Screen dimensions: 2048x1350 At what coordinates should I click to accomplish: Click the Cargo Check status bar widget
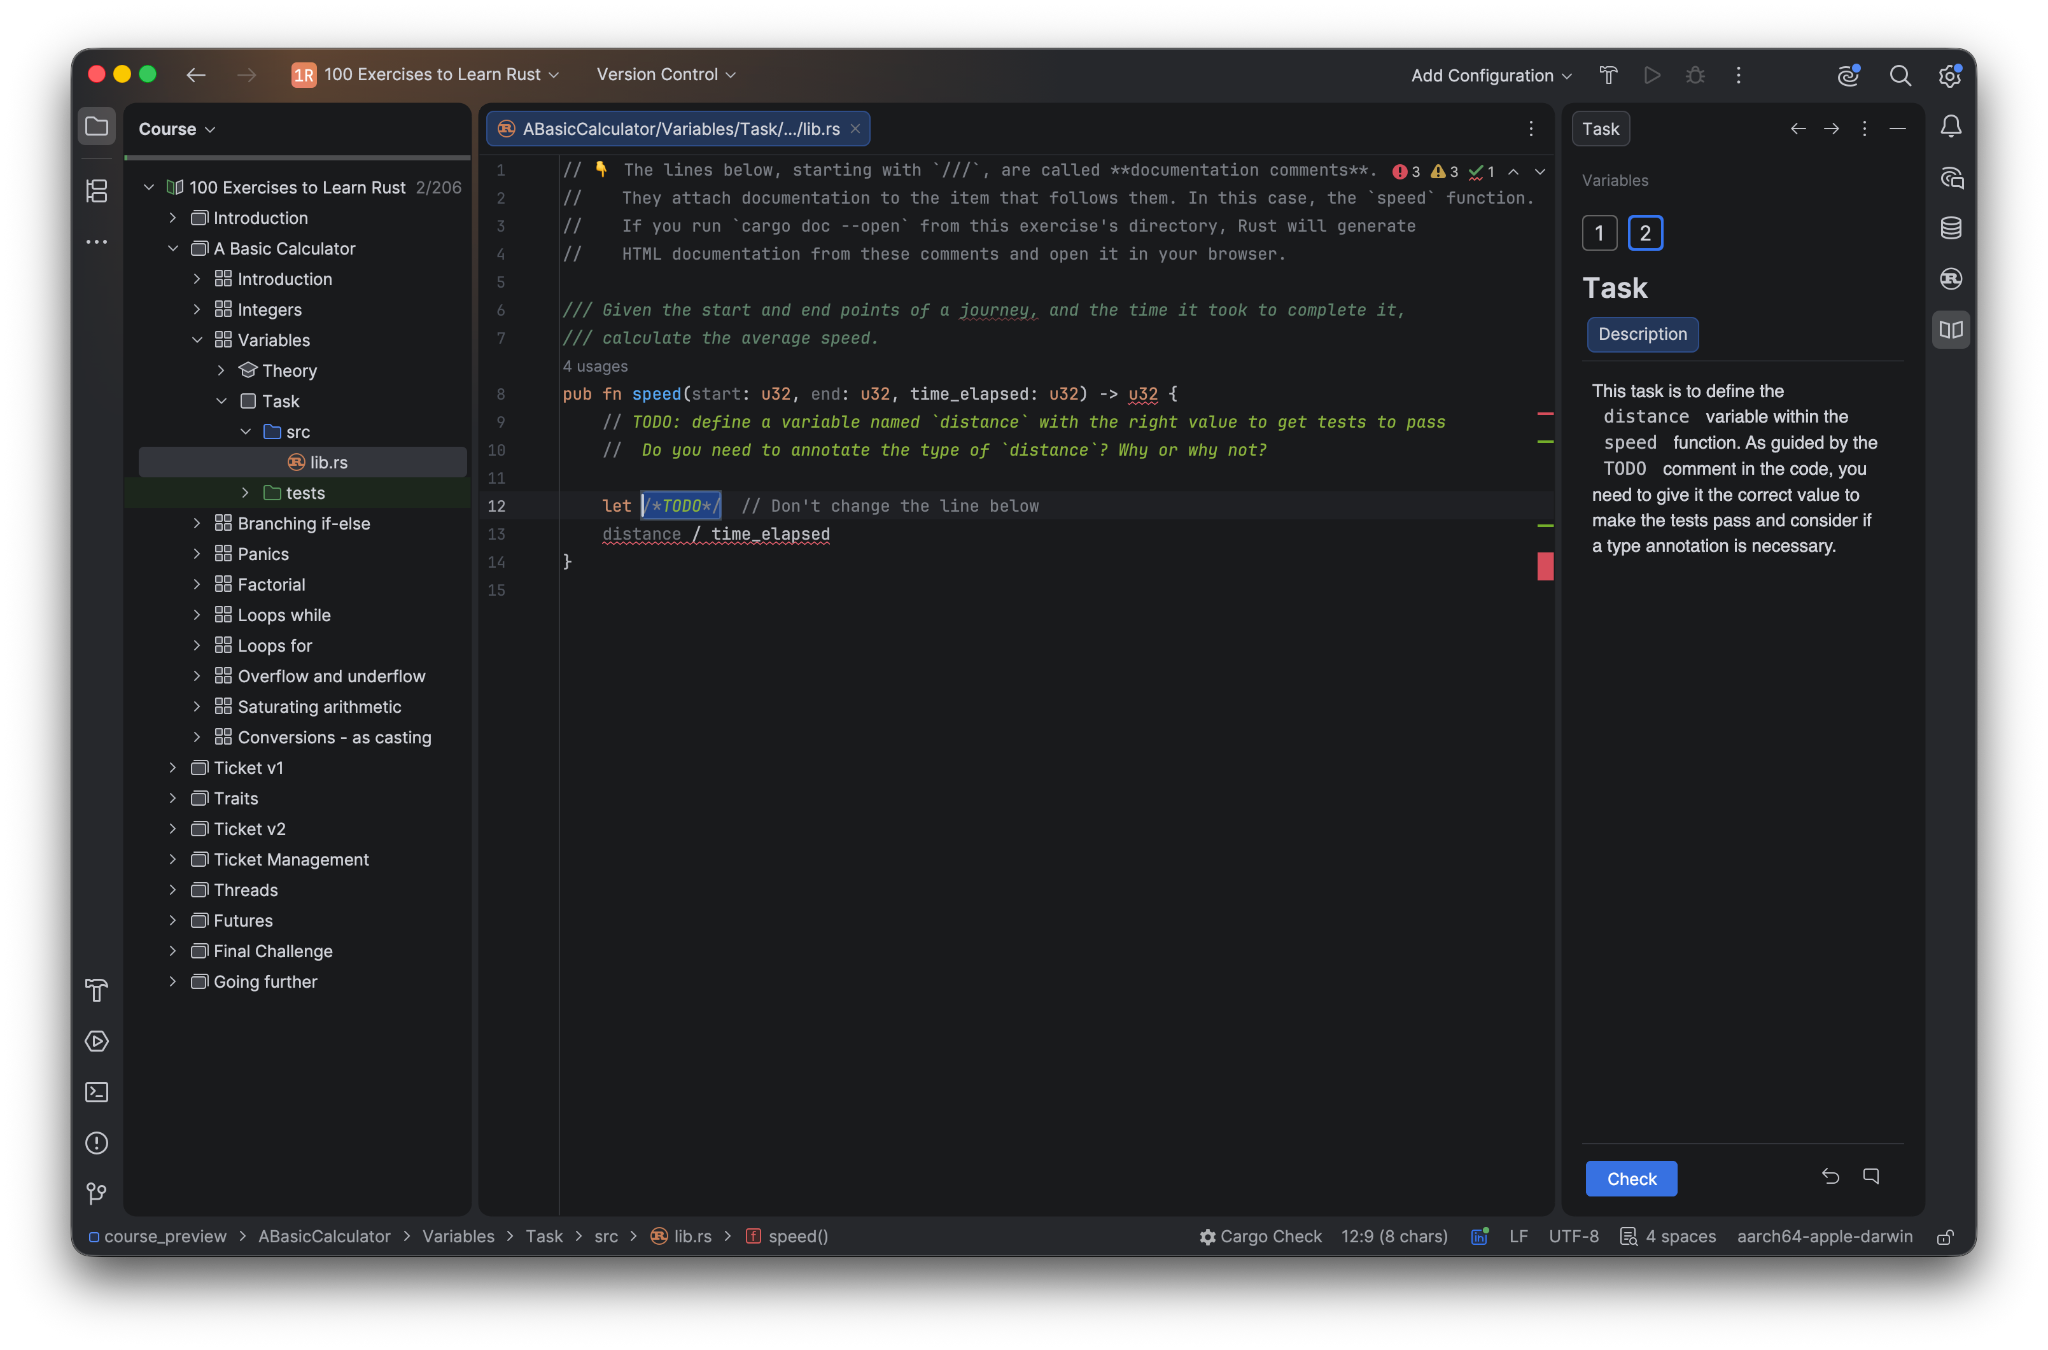pyautogui.click(x=1261, y=1237)
